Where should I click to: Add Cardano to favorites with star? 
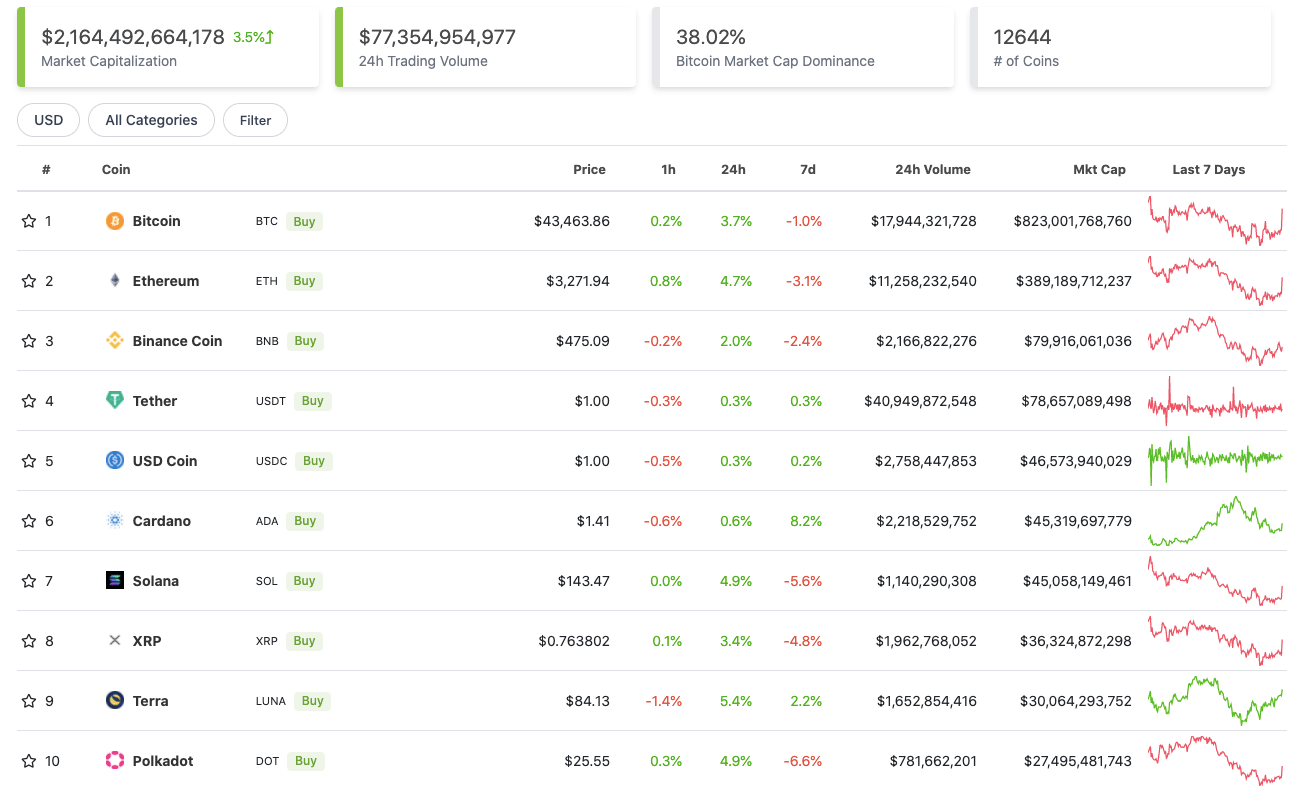pos(29,521)
